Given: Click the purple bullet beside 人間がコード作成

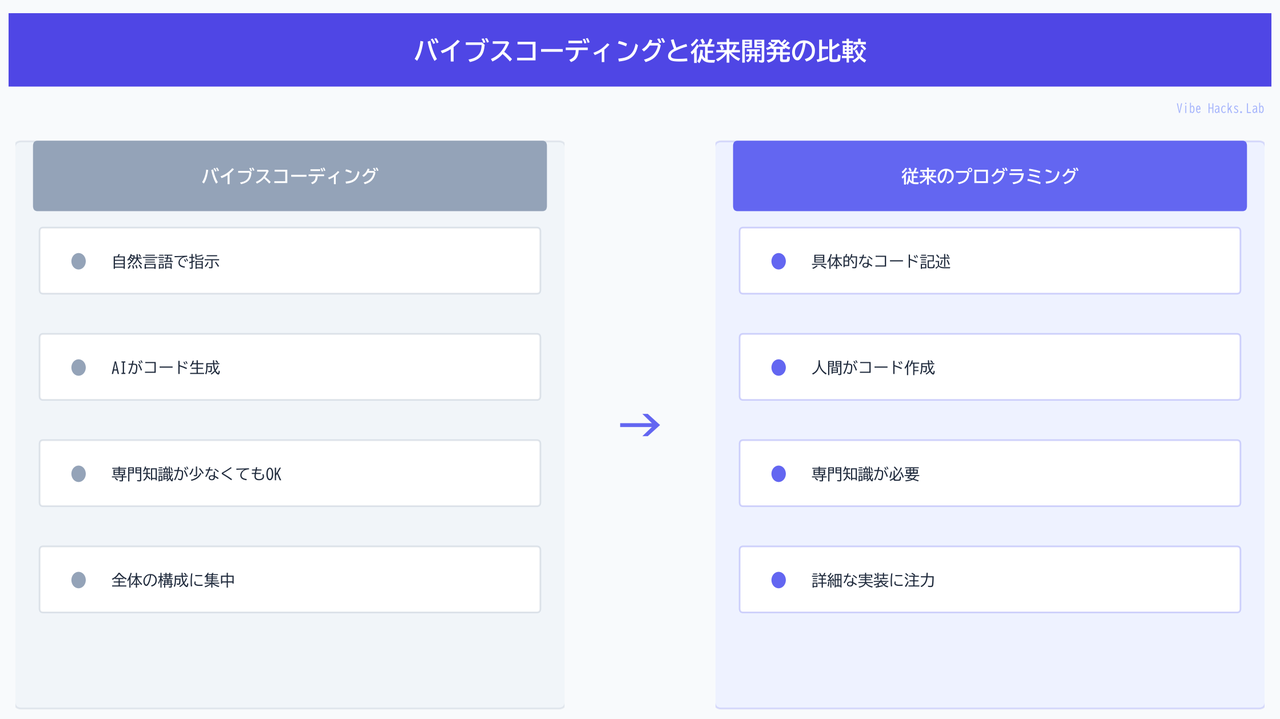Looking at the screenshot, I should (x=779, y=368).
